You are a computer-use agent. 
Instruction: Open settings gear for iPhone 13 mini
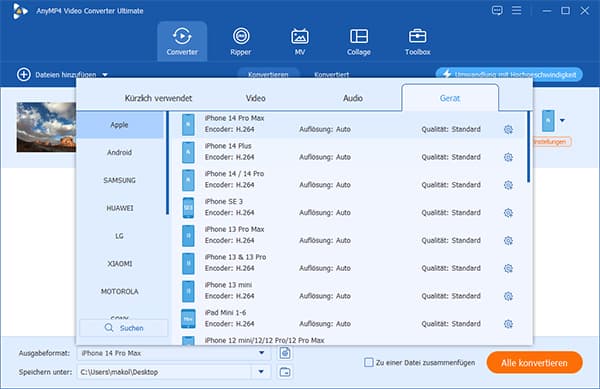click(x=508, y=296)
